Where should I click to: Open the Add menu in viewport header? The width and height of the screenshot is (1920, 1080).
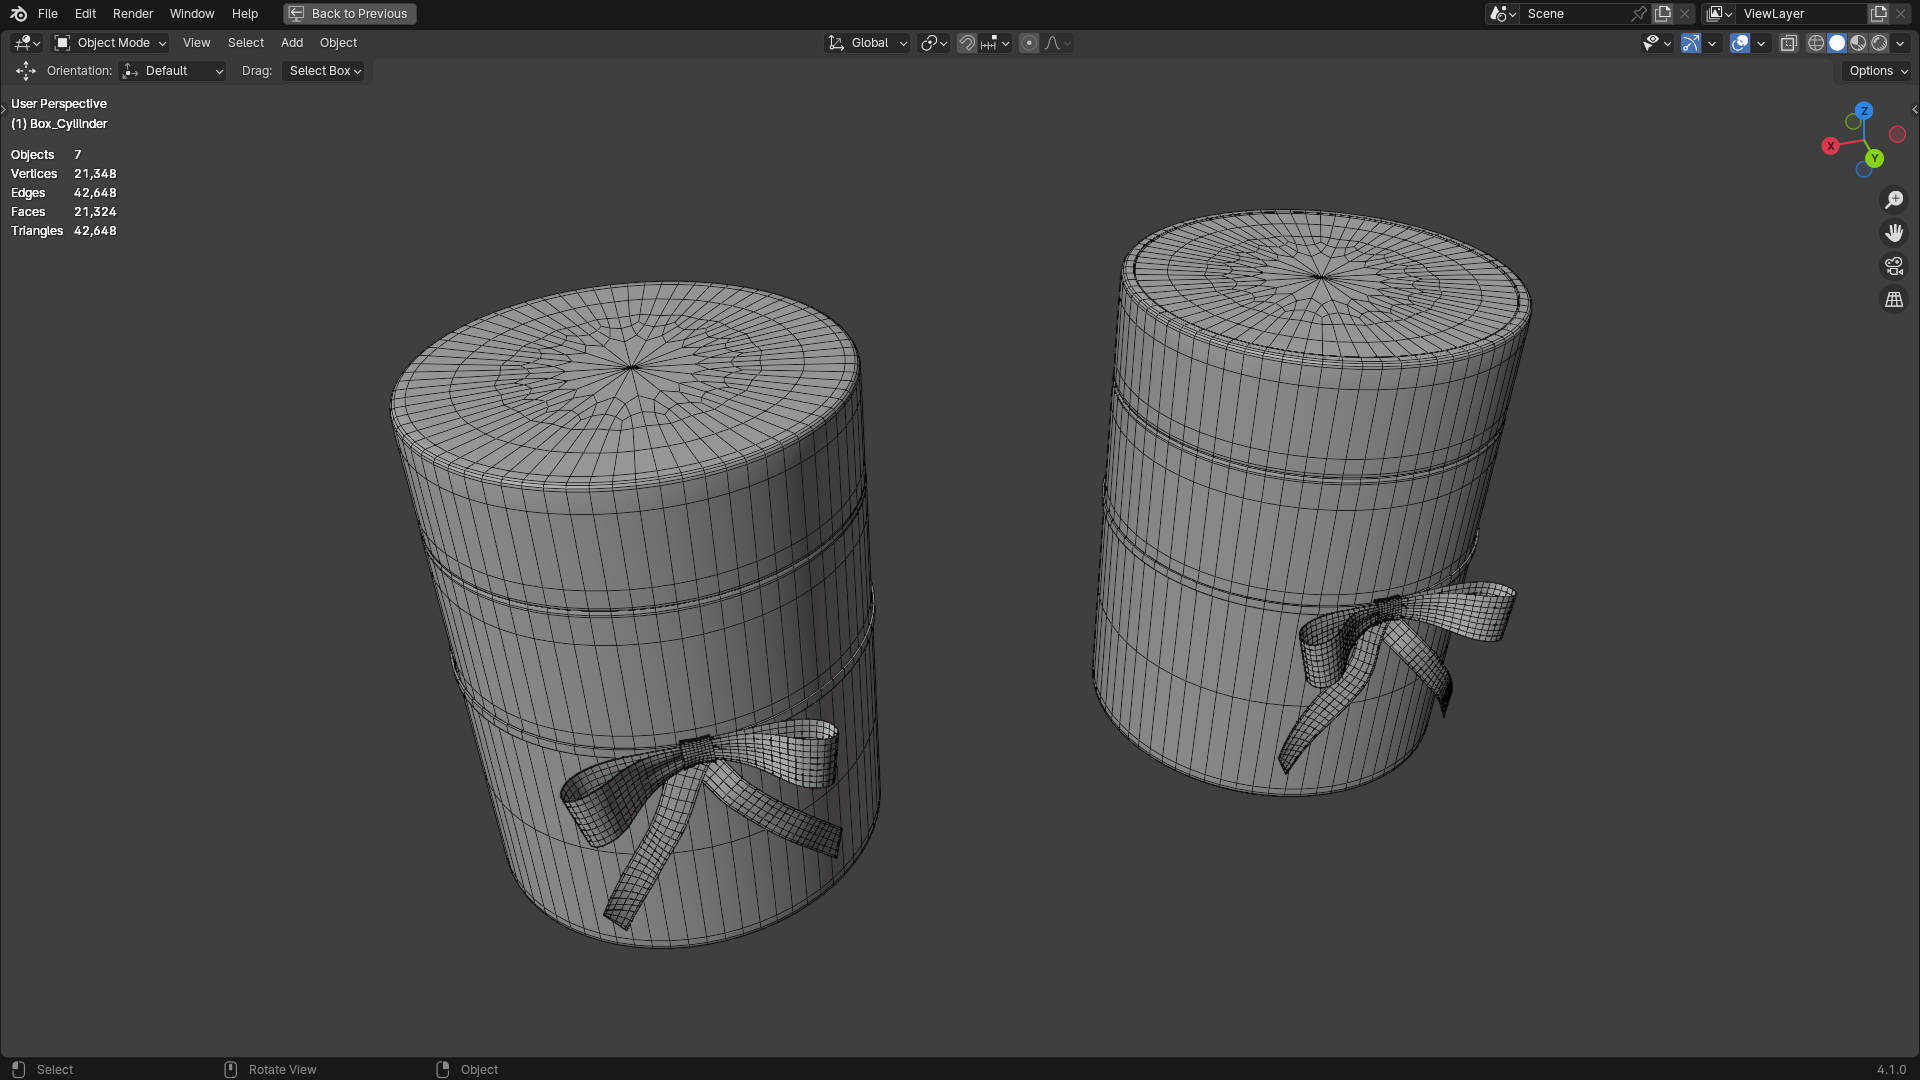292,43
